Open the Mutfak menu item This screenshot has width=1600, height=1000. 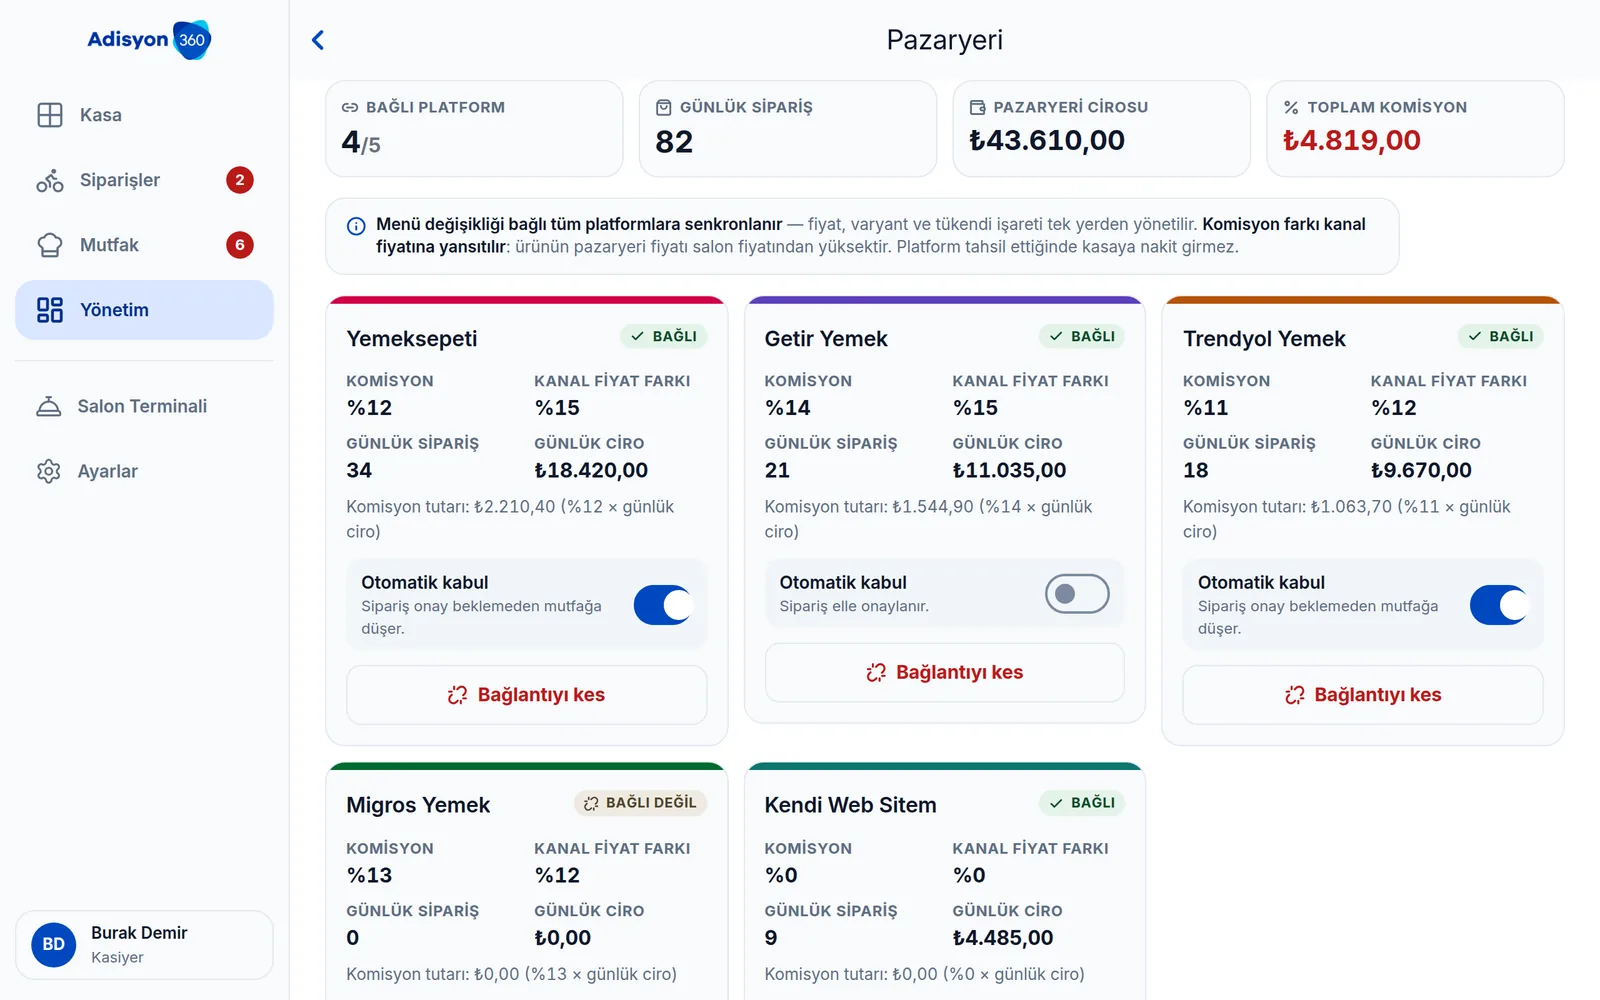[144, 245]
